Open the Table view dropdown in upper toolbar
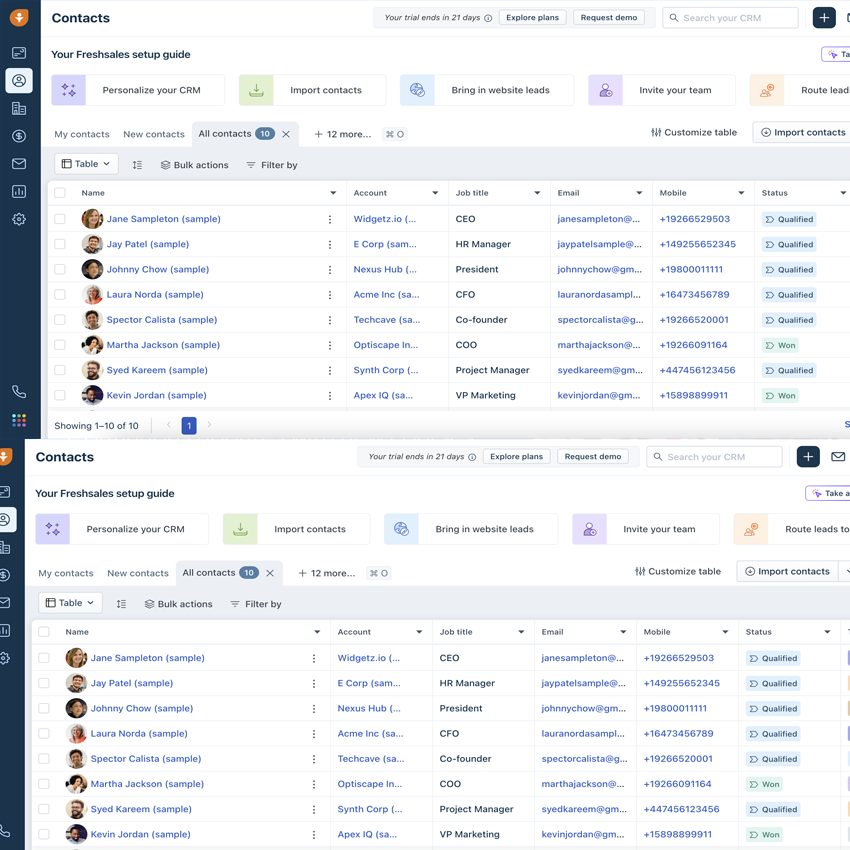The image size is (850, 850). [x=86, y=164]
